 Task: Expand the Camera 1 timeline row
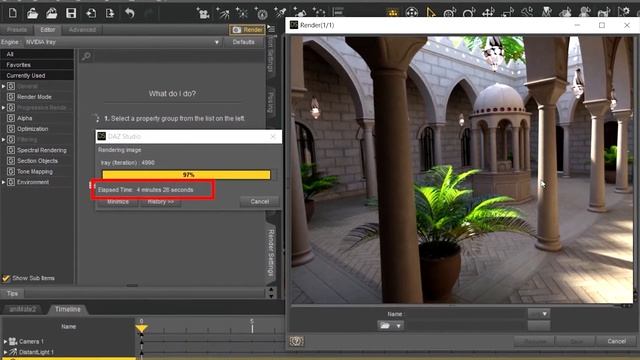(5, 341)
